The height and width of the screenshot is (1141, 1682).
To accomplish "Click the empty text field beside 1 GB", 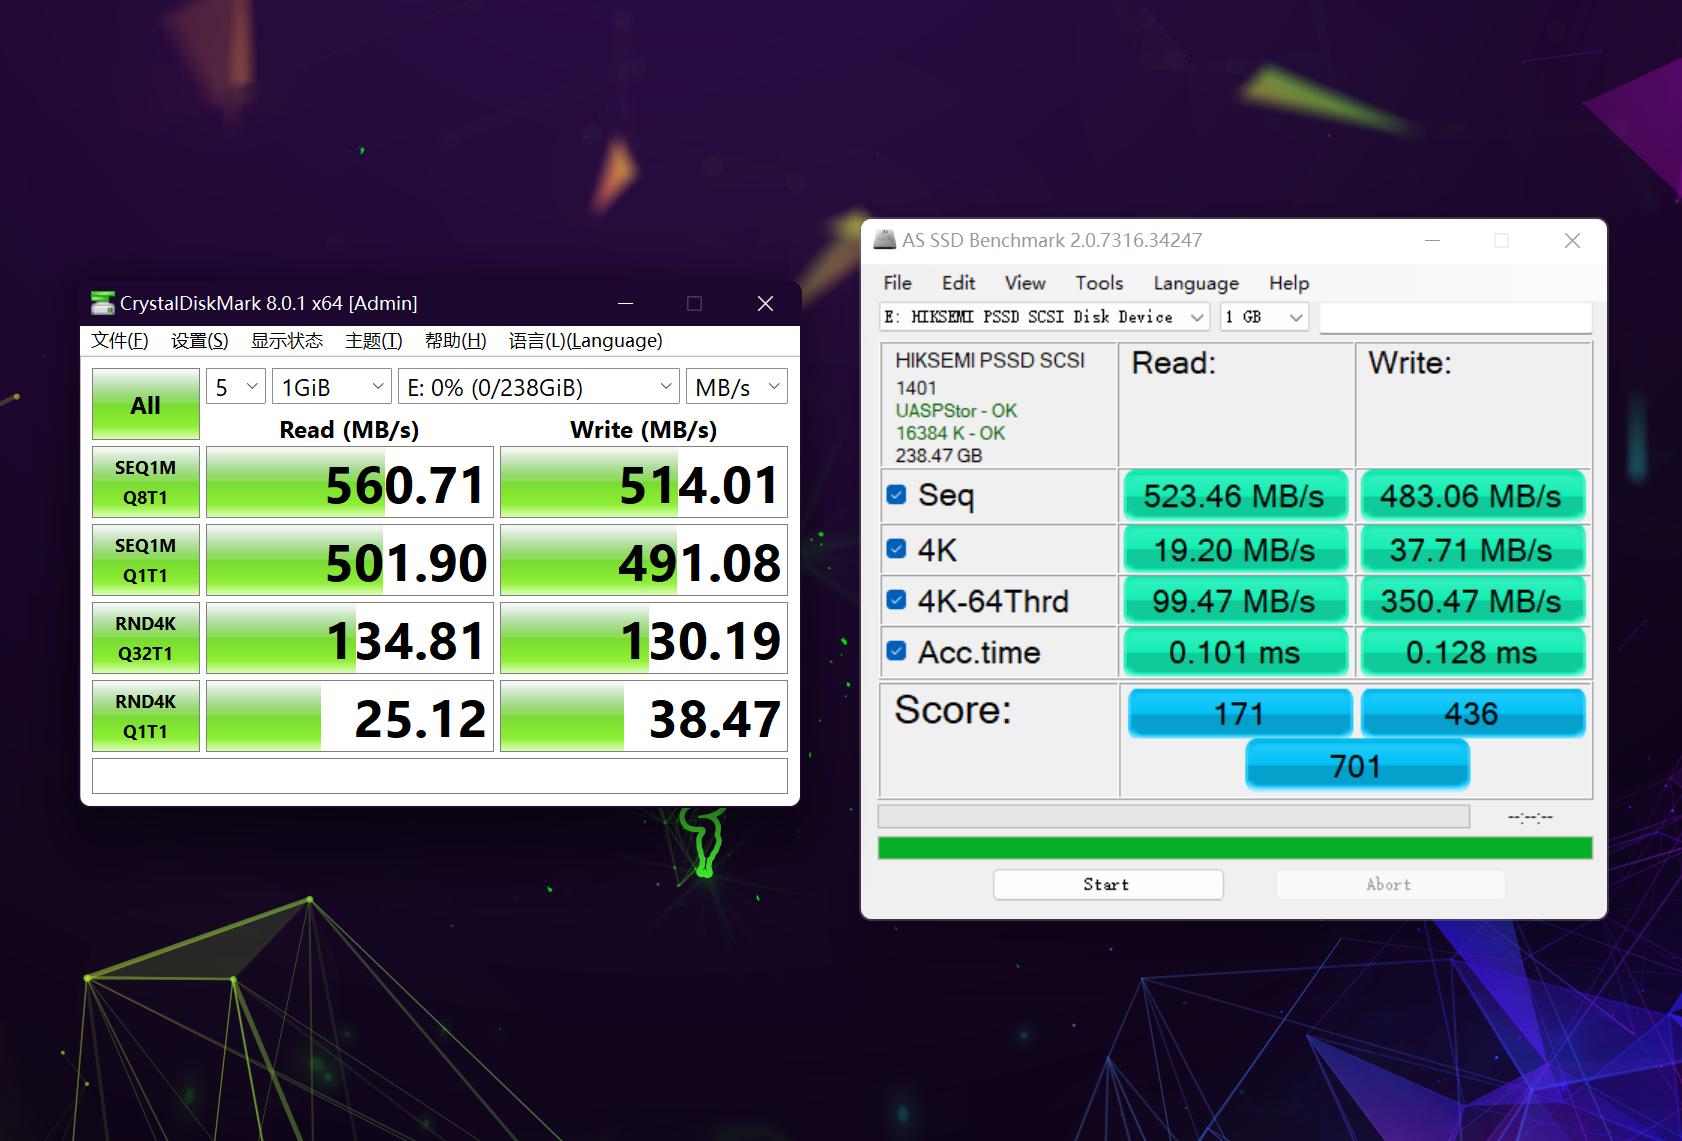I will coord(1455,317).
